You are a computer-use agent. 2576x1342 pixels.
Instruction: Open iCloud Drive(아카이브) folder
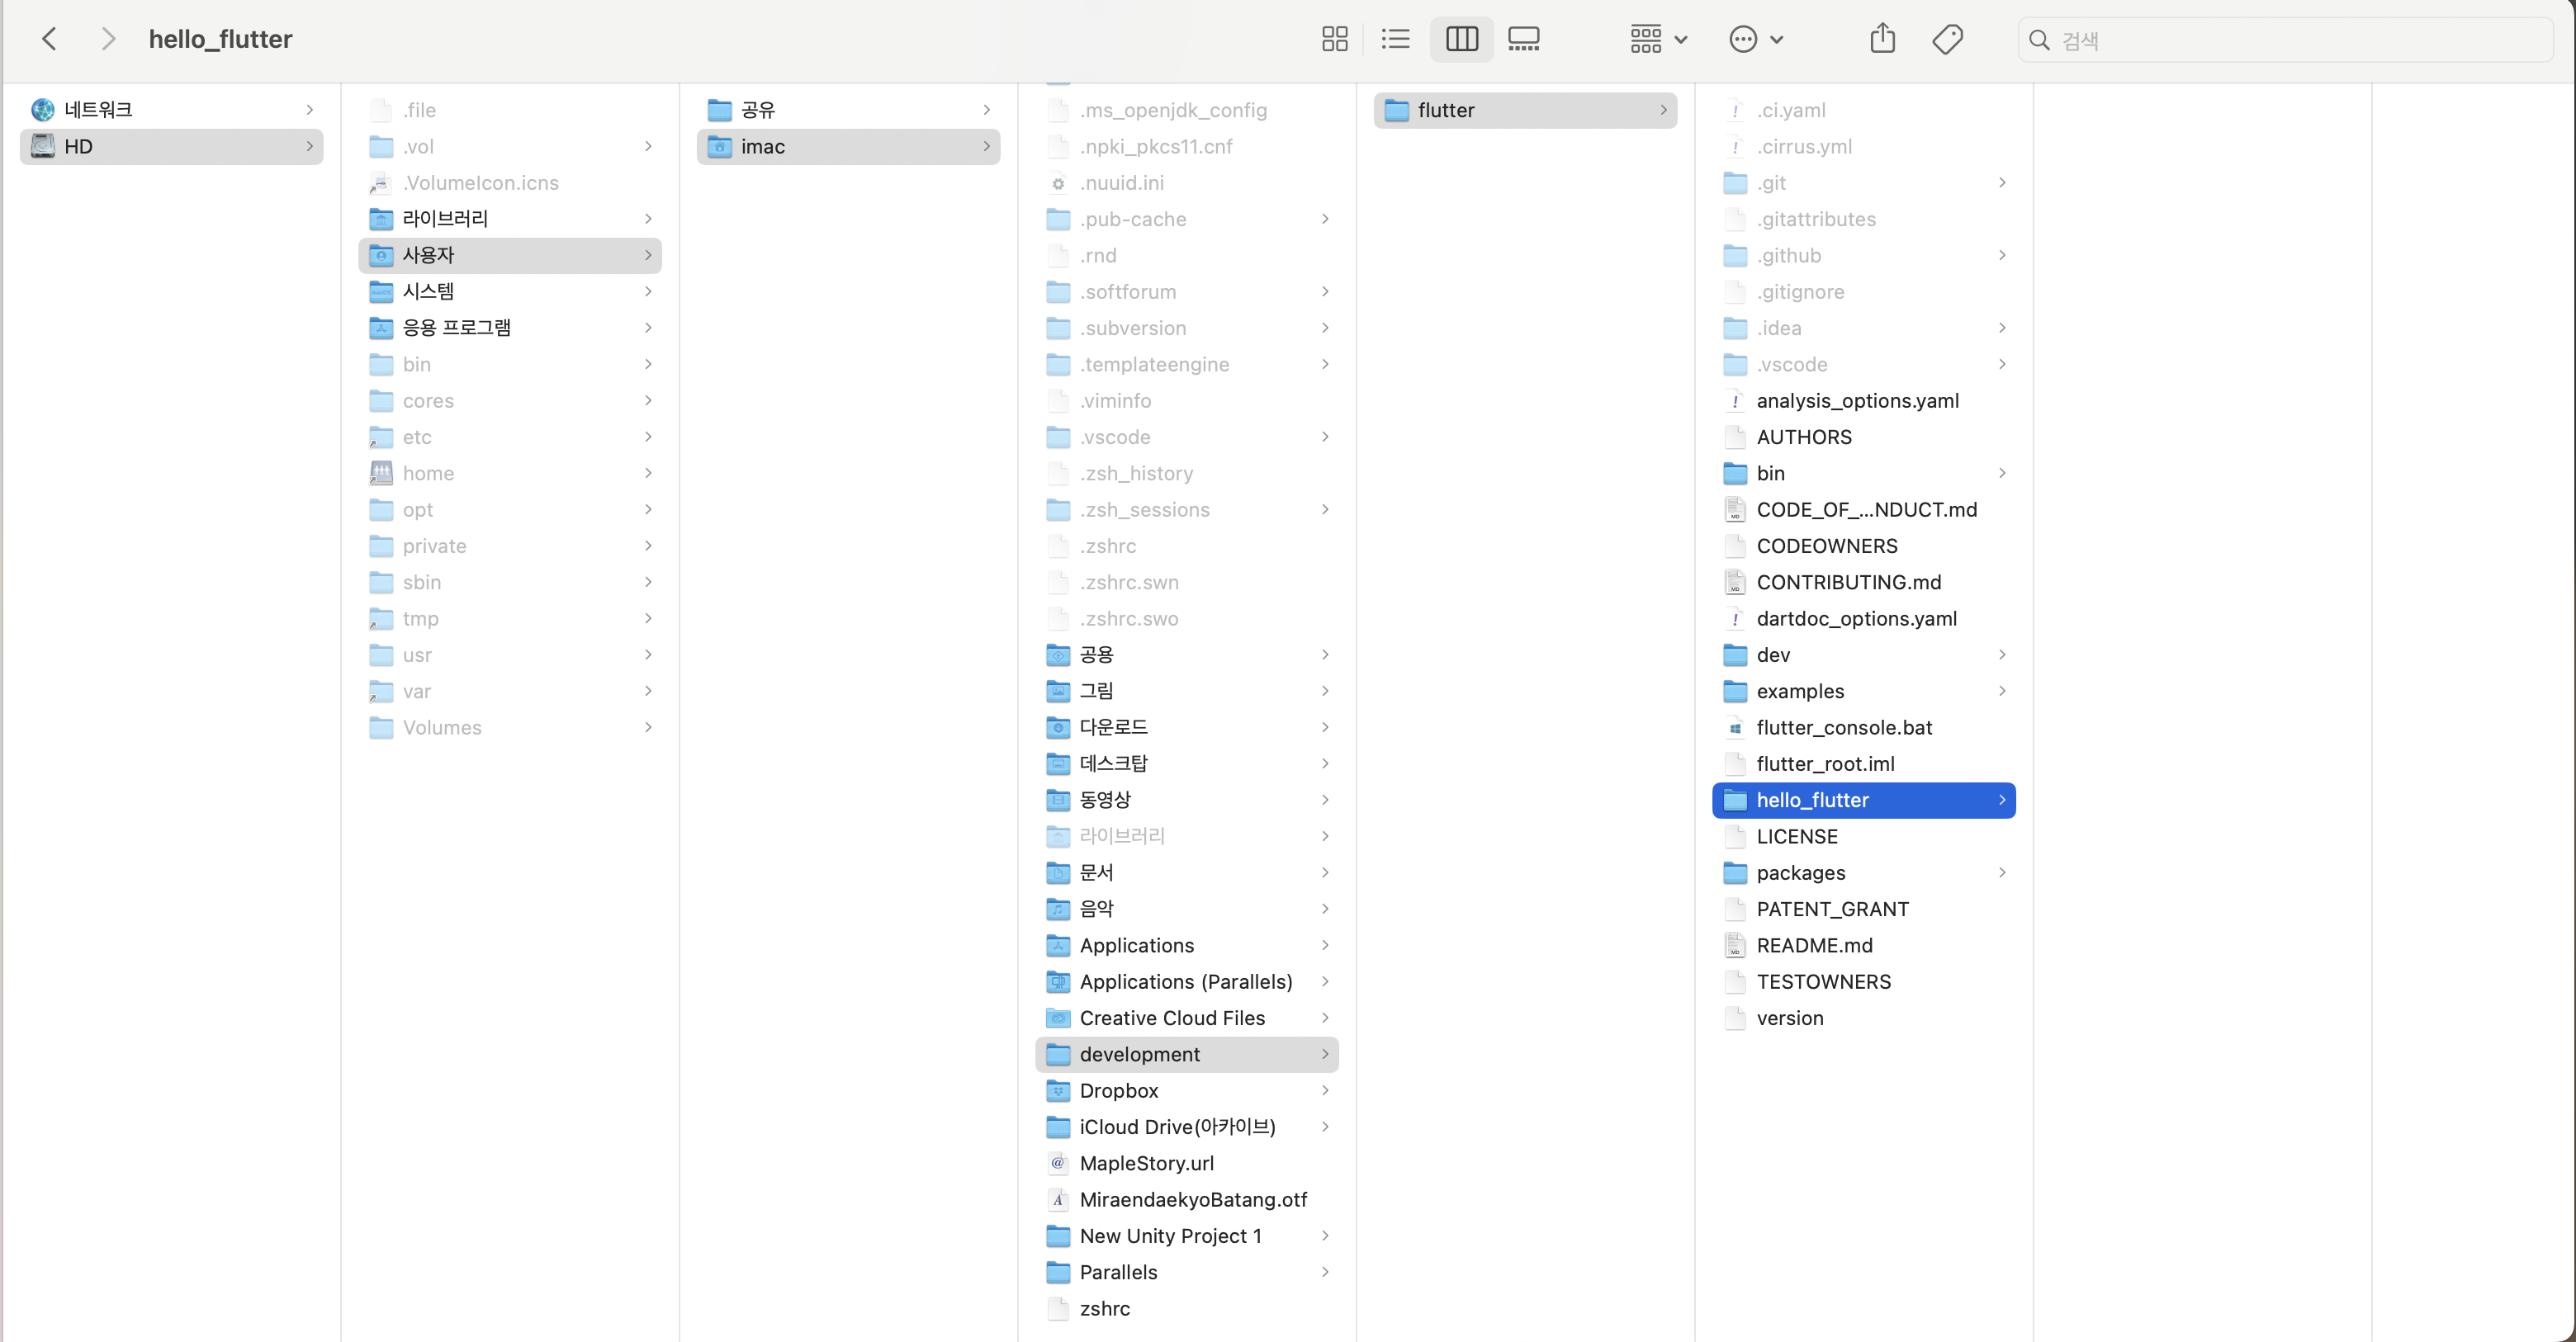pos(1187,1127)
